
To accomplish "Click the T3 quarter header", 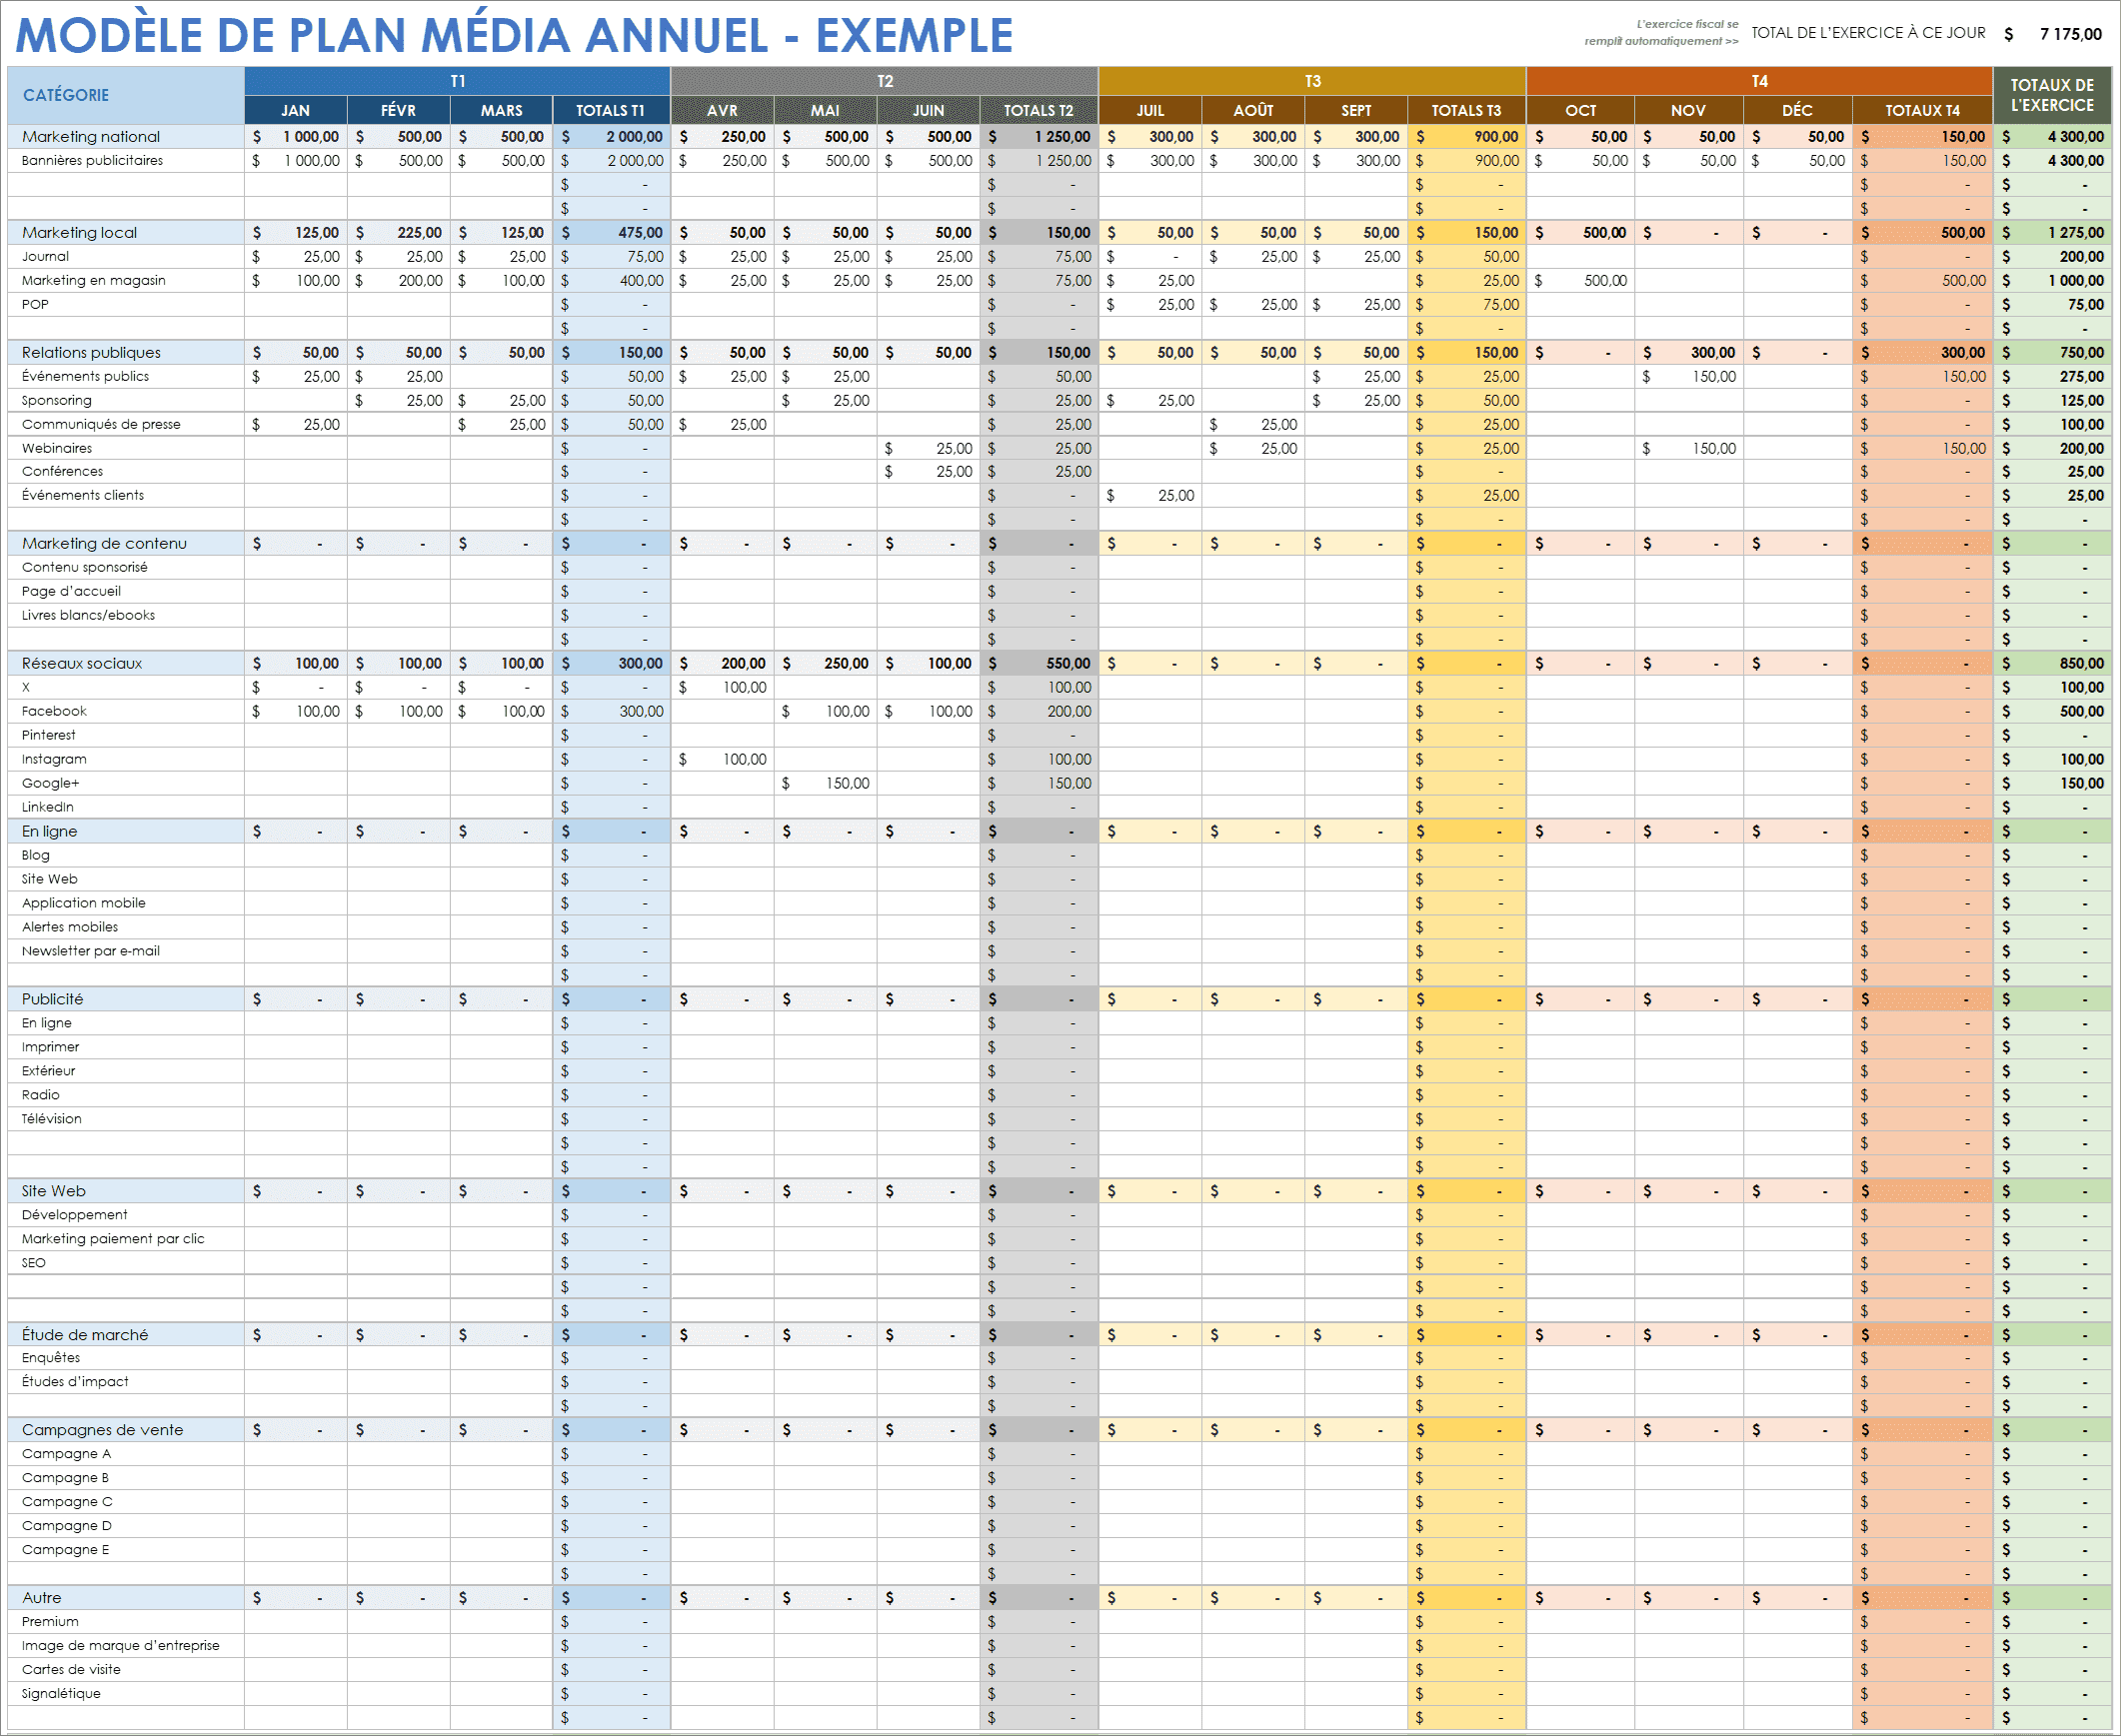I will click(1312, 81).
